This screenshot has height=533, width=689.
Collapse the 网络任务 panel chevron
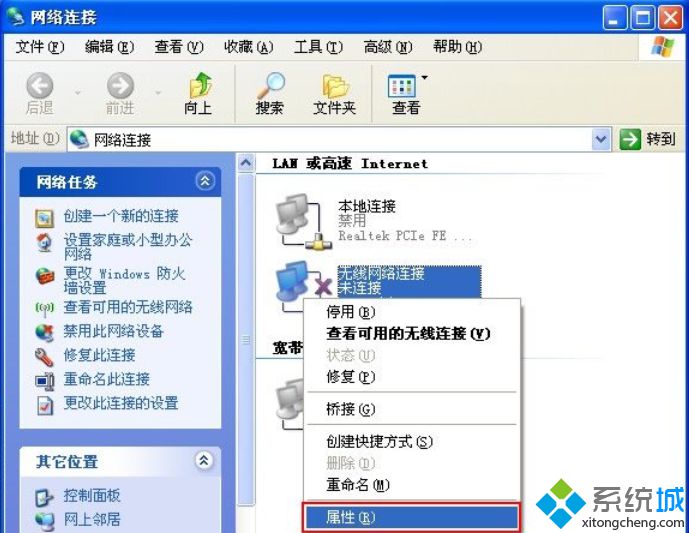click(205, 181)
